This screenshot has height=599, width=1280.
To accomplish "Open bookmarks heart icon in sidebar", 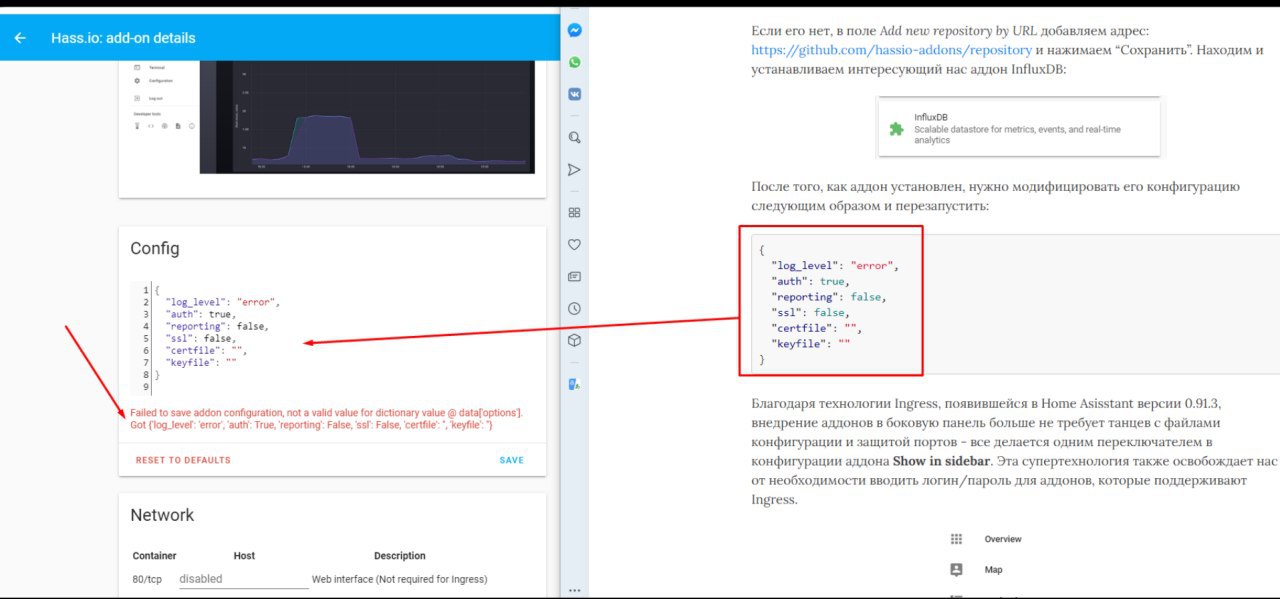I will [x=574, y=244].
